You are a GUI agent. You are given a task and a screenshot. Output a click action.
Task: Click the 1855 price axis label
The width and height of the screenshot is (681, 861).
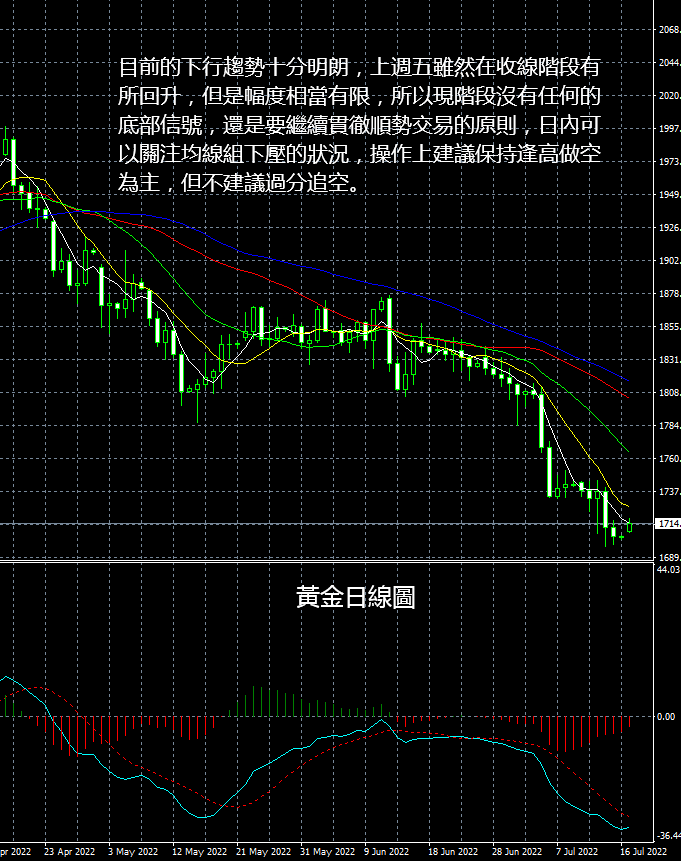tap(669, 327)
